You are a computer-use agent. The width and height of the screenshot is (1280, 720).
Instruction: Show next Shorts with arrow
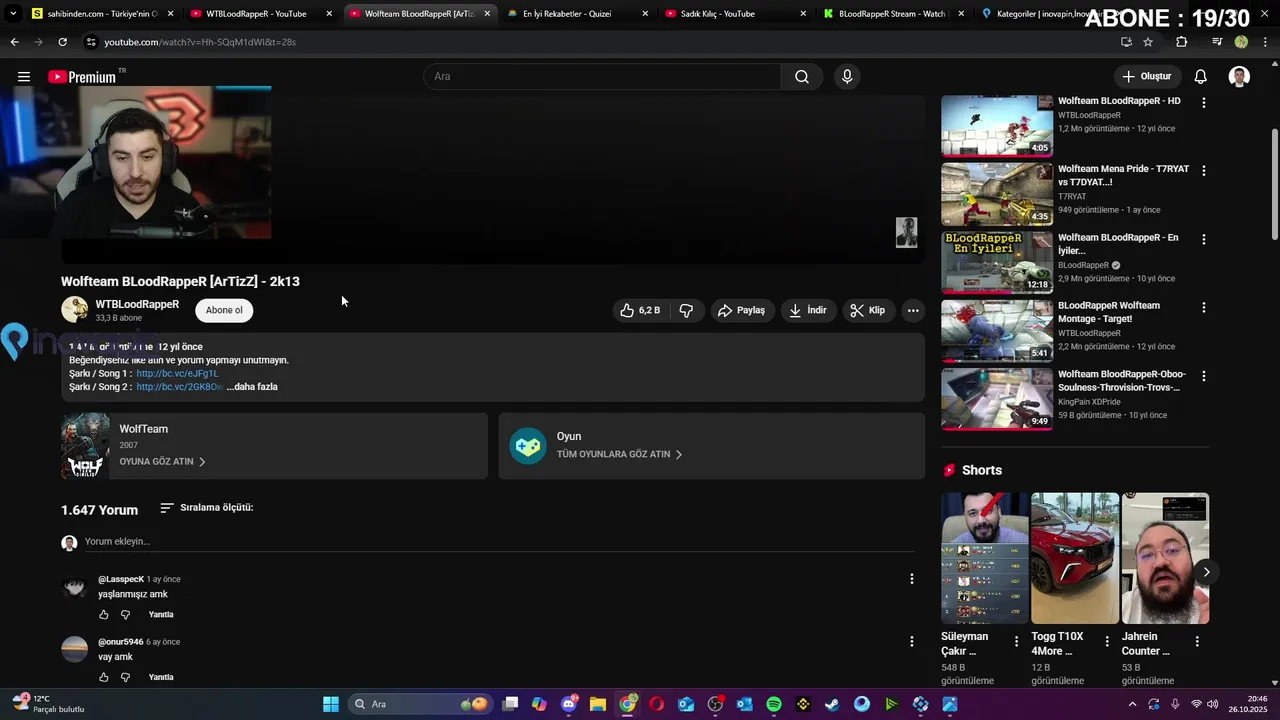[1206, 573]
